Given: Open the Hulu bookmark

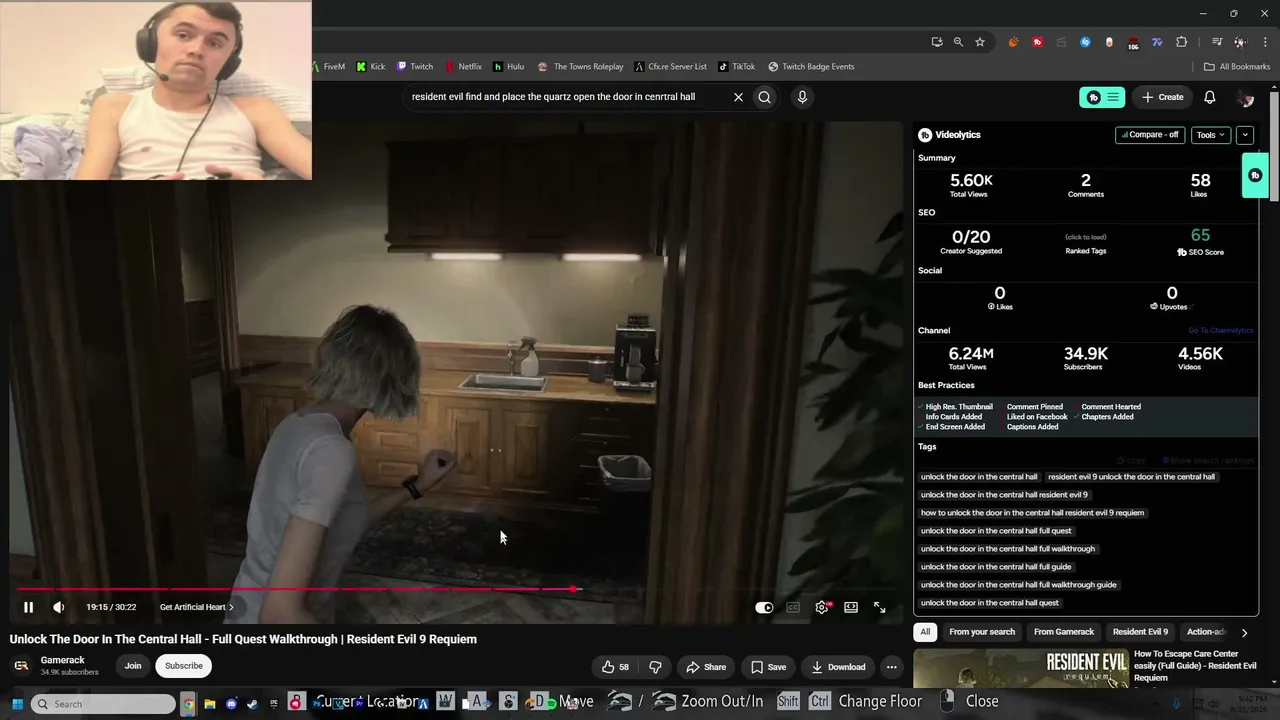Looking at the screenshot, I should point(509,67).
